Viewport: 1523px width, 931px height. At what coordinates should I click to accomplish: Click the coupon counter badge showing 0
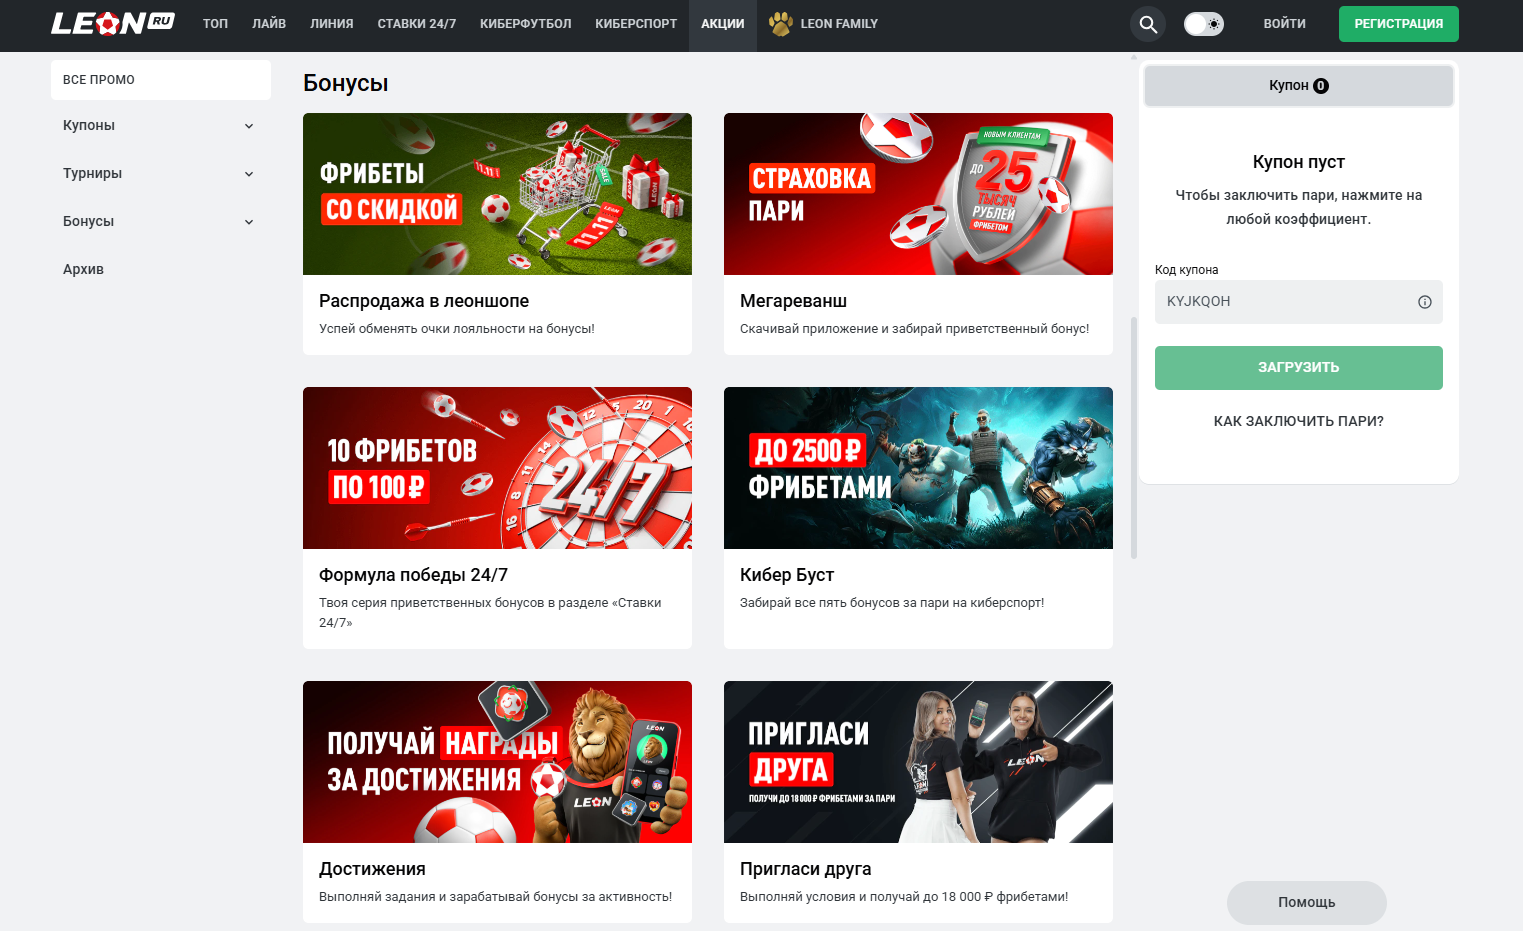point(1321,86)
